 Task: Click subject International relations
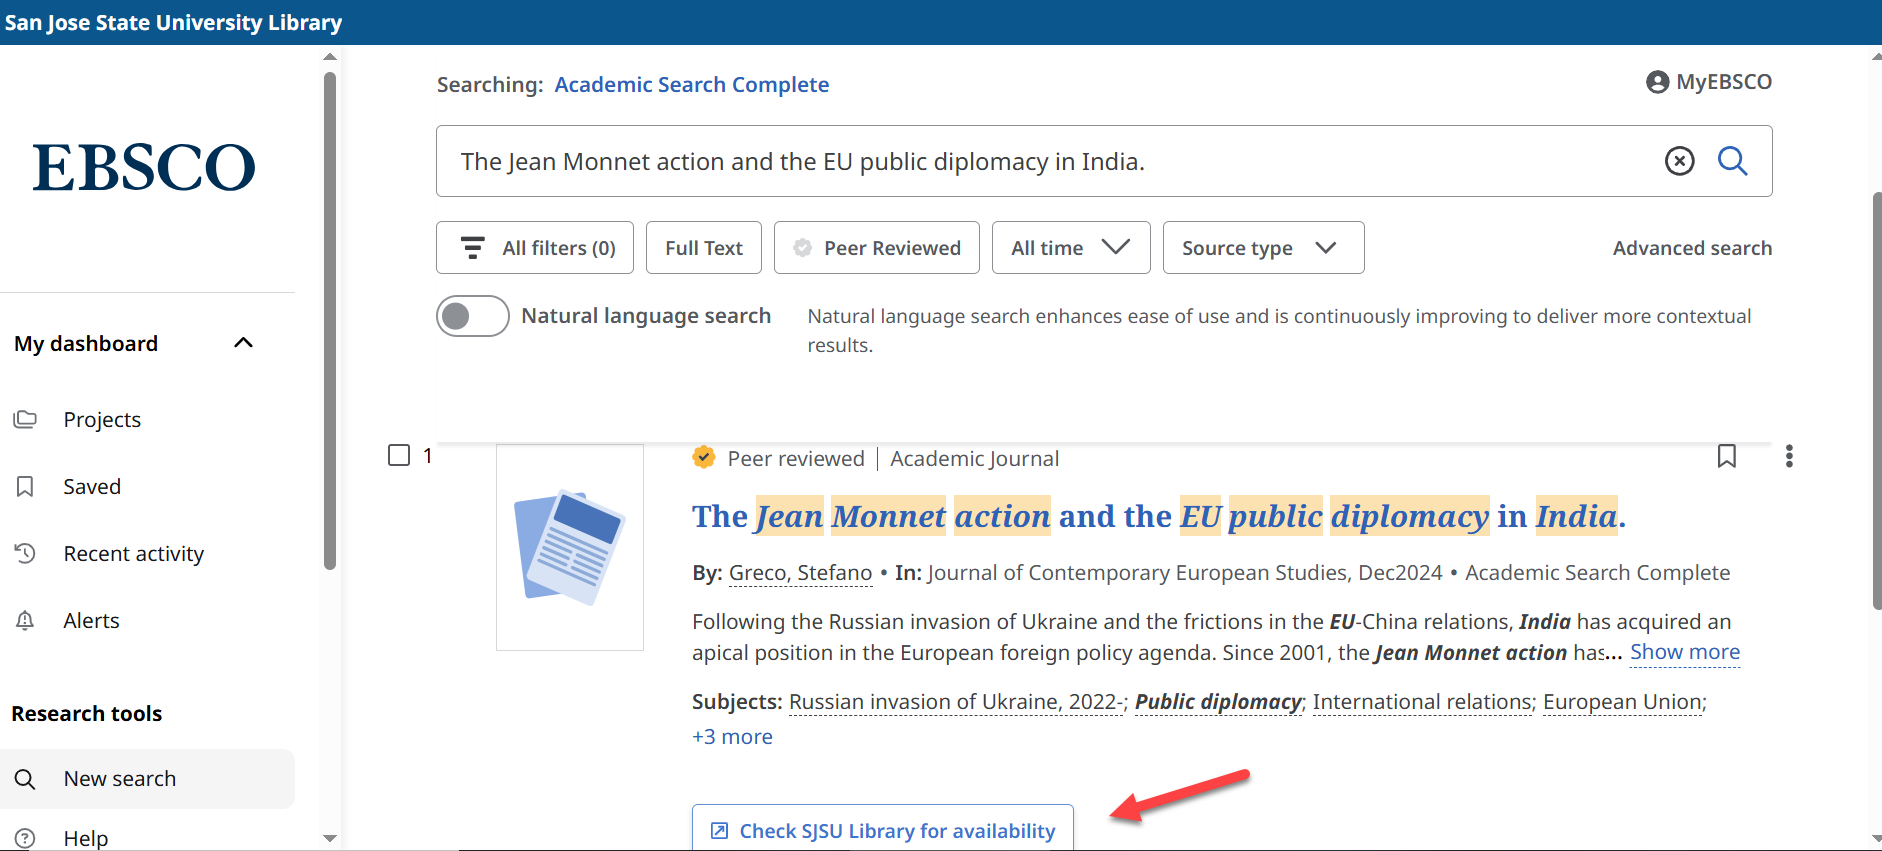coord(1422,702)
